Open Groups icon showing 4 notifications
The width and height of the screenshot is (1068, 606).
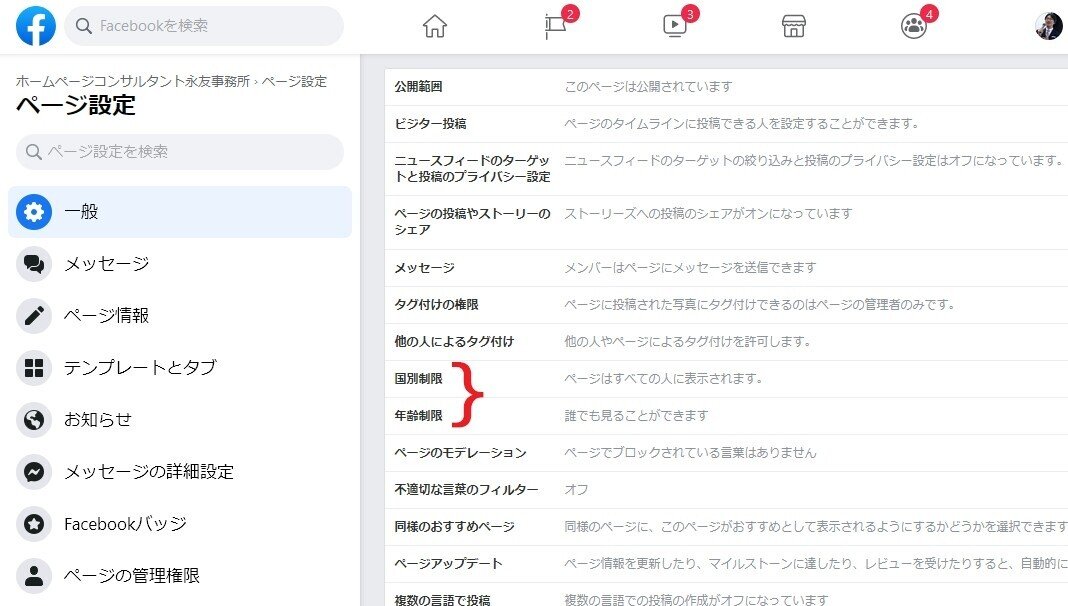click(913, 27)
